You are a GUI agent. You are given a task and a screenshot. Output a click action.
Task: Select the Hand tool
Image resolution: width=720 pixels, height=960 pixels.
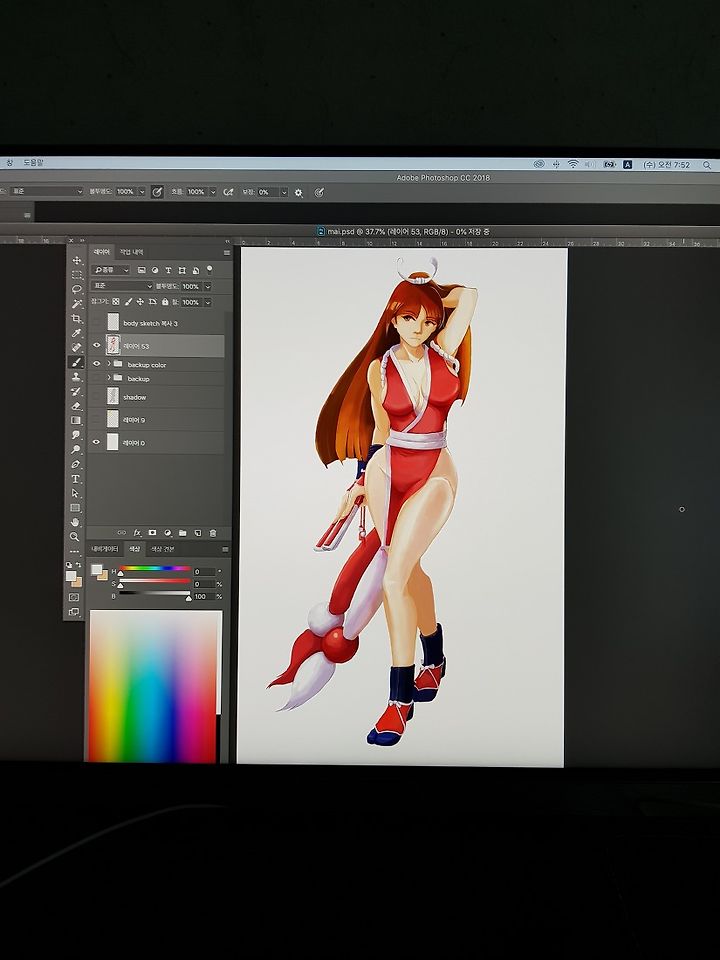pos(75,522)
